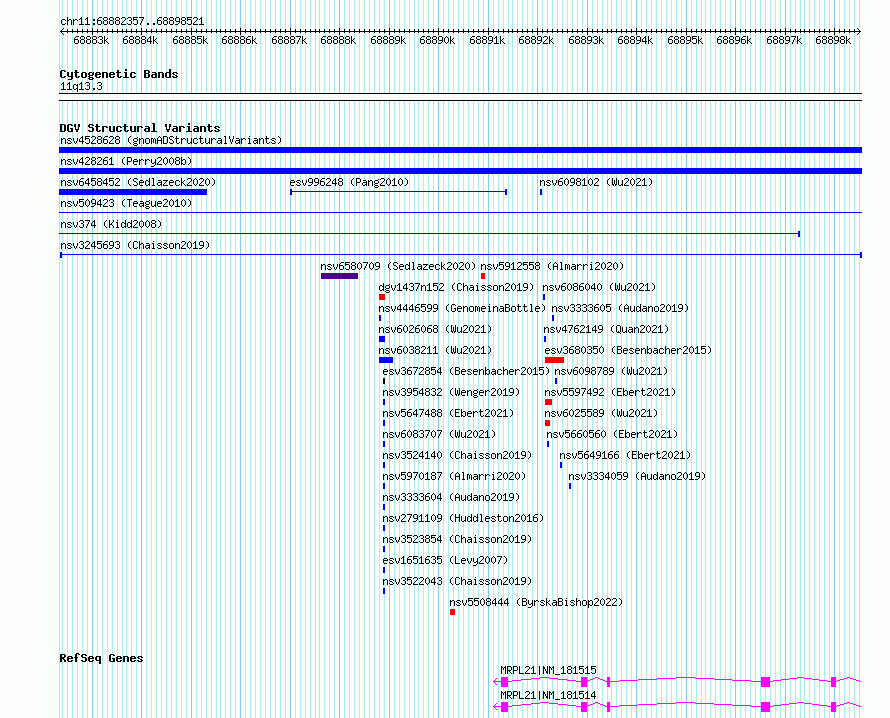890x718 pixels.
Task: Select nsv5508444 (ByrskaBishop2022) label
Action: tap(536, 602)
